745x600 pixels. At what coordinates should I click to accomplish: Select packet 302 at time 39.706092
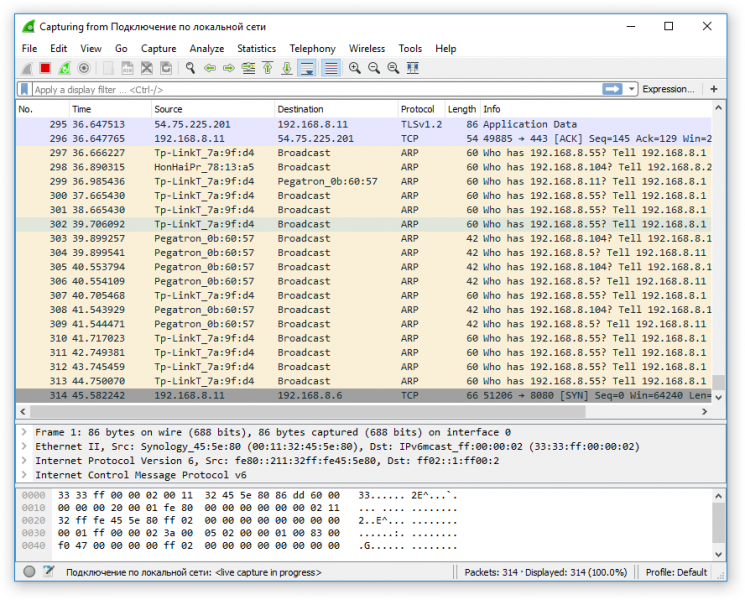click(x=363, y=224)
